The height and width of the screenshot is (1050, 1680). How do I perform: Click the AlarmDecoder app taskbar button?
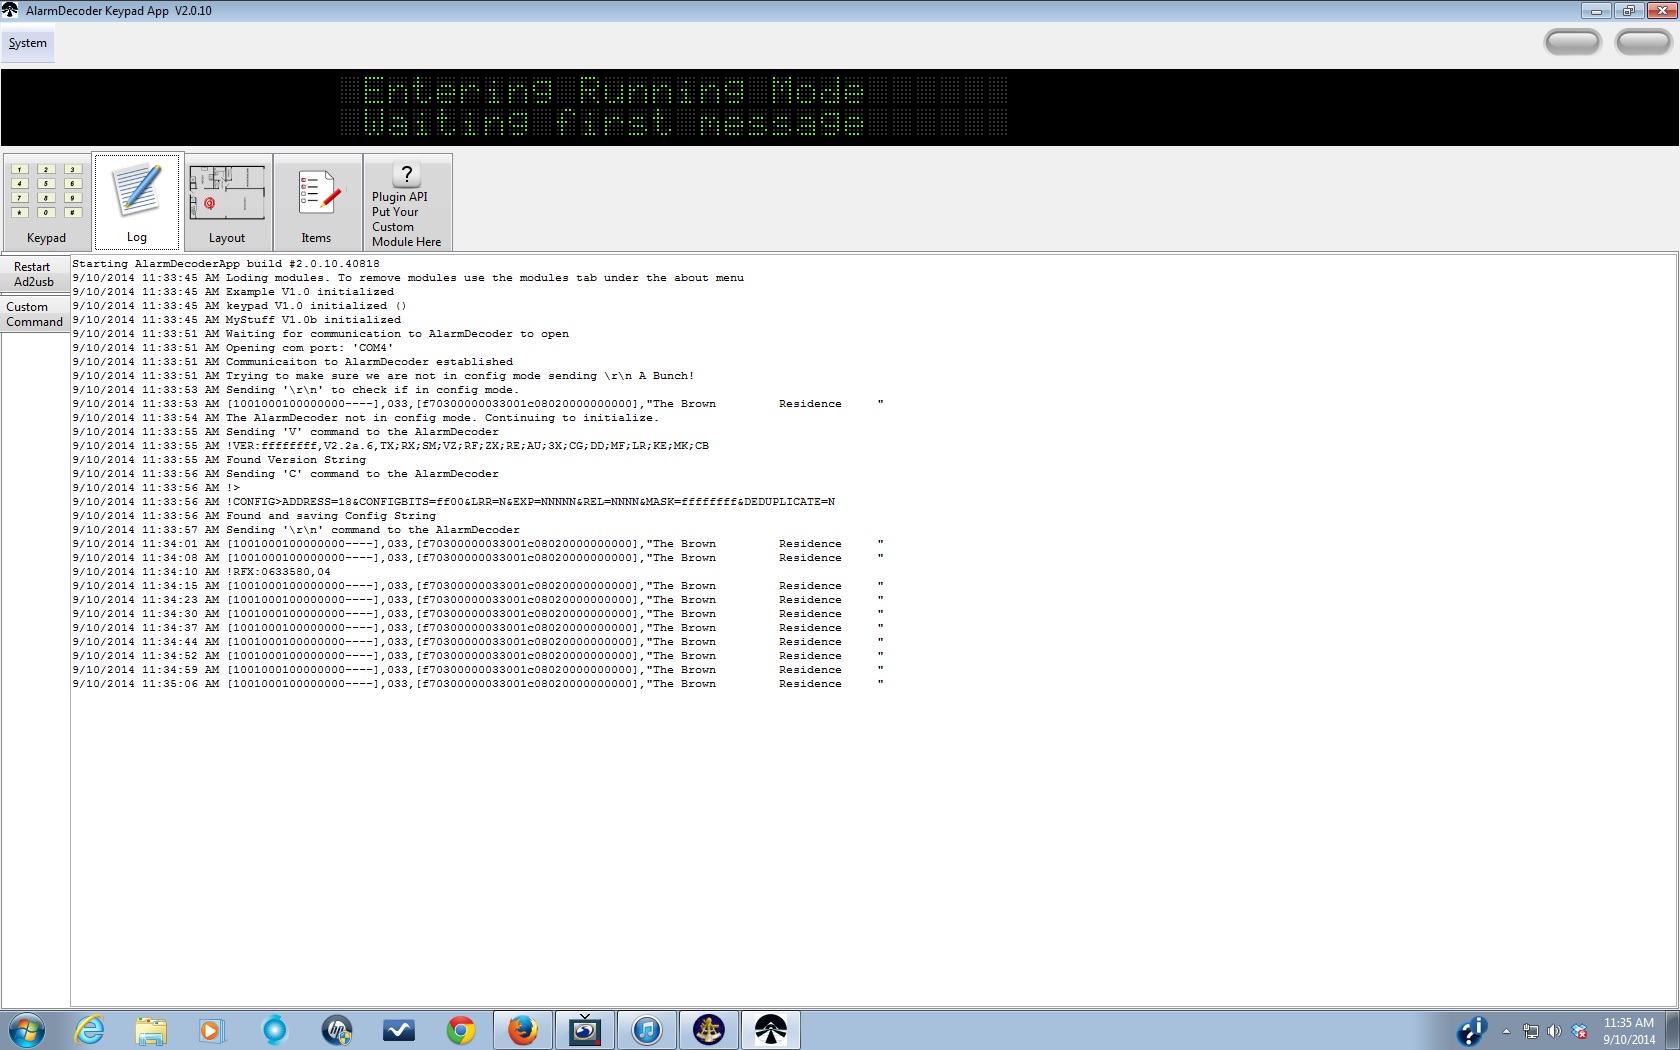771,1030
